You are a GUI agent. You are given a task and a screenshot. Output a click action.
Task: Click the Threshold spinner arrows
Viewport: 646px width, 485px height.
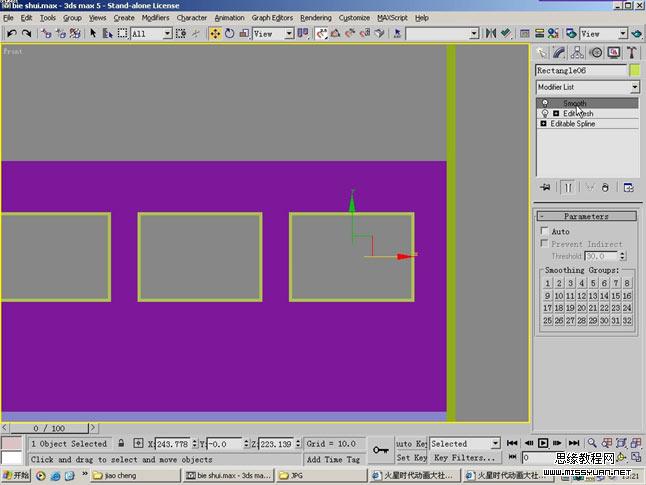pos(623,256)
